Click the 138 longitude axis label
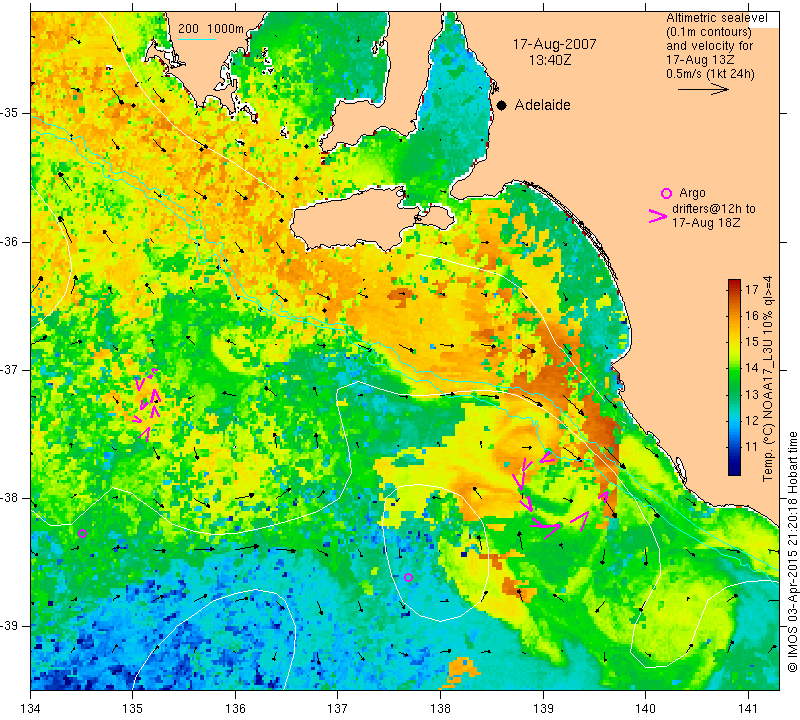 point(440,708)
